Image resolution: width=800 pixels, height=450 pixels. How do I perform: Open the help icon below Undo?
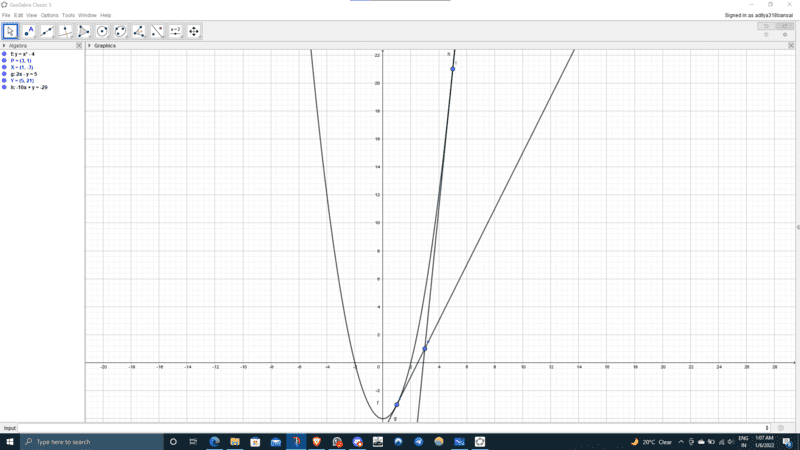click(766, 35)
